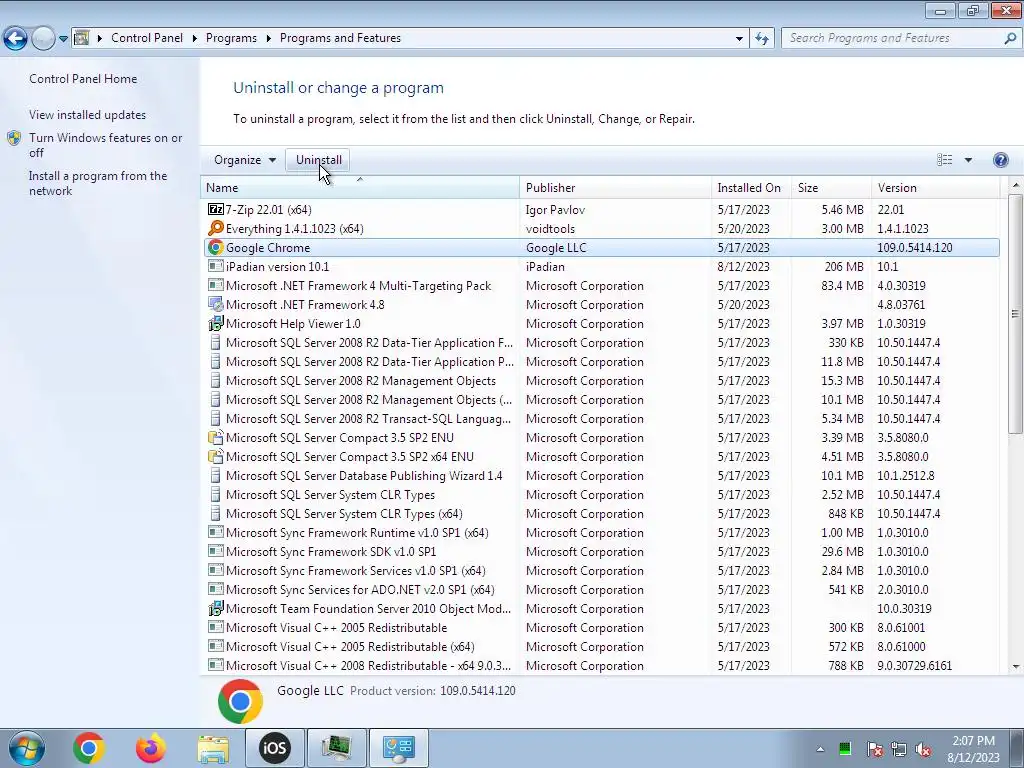Click the Forward navigation arrow button
The image size is (1024, 768).
(x=44, y=39)
